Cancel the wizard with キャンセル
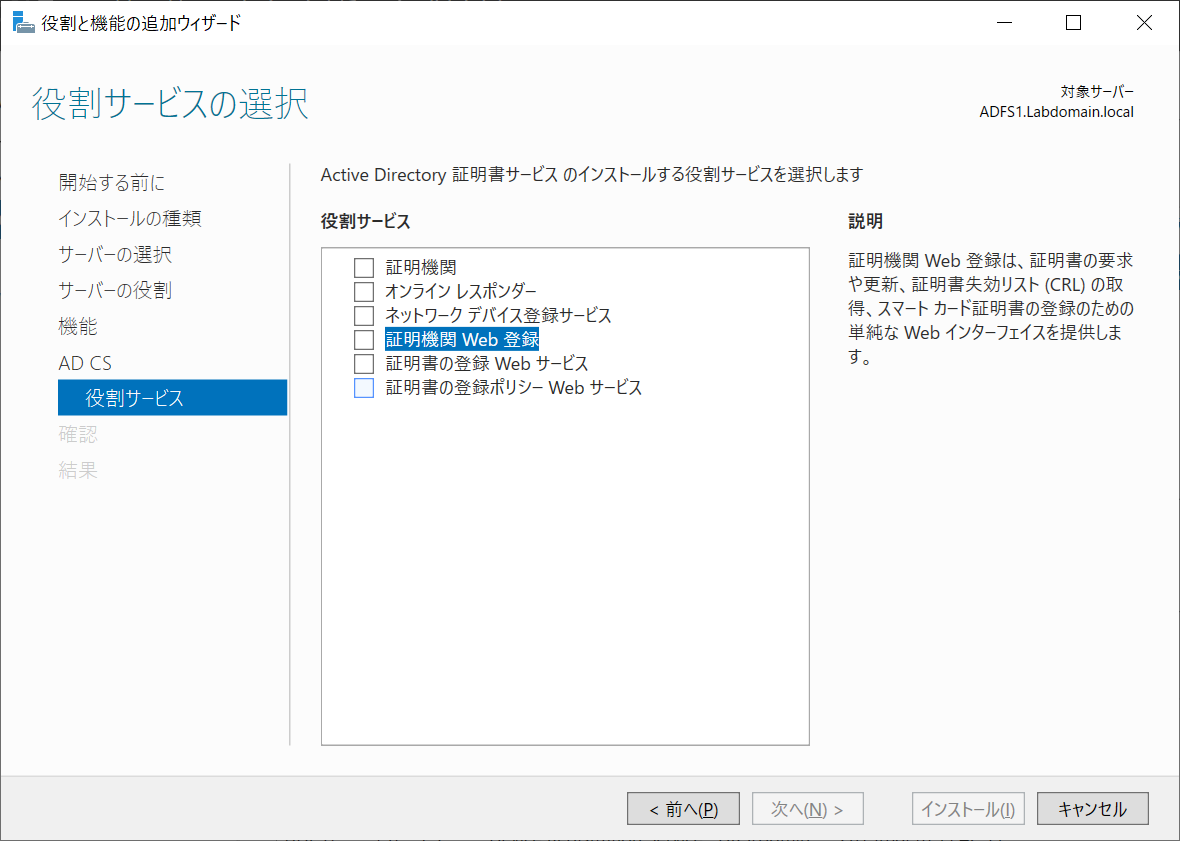 coord(1092,808)
